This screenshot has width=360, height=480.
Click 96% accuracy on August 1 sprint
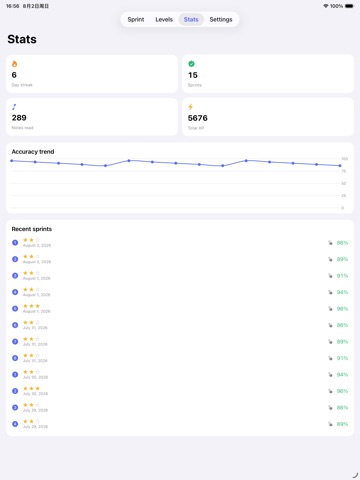(x=342, y=309)
